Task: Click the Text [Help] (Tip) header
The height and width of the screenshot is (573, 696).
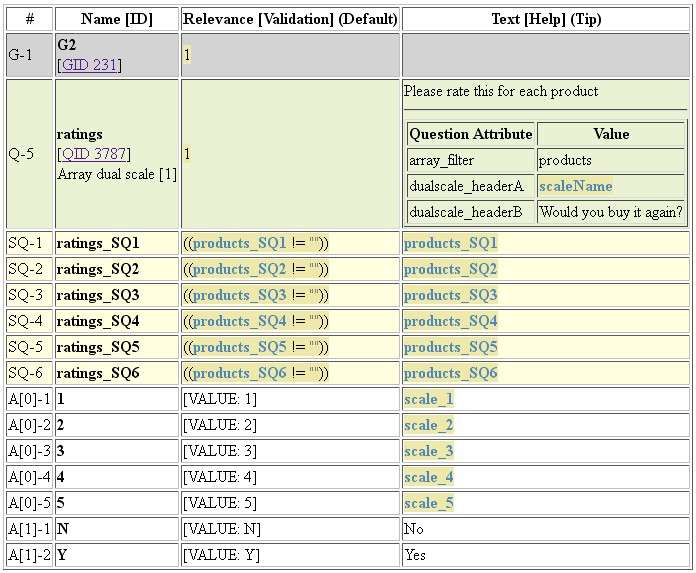Action: (x=546, y=19)
